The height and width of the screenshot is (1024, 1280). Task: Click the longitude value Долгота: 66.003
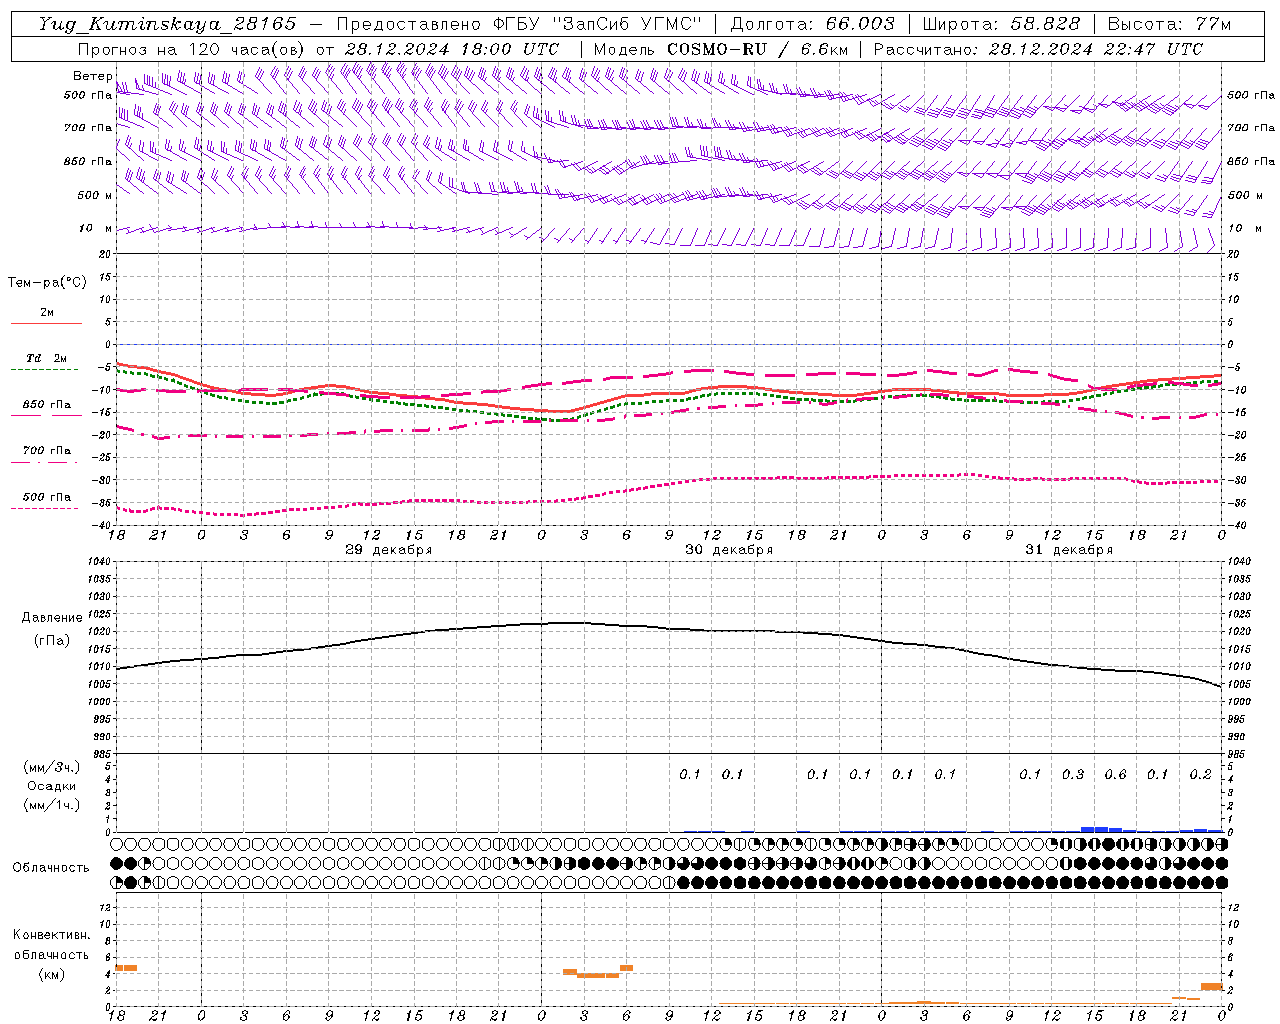click(812, 24)
